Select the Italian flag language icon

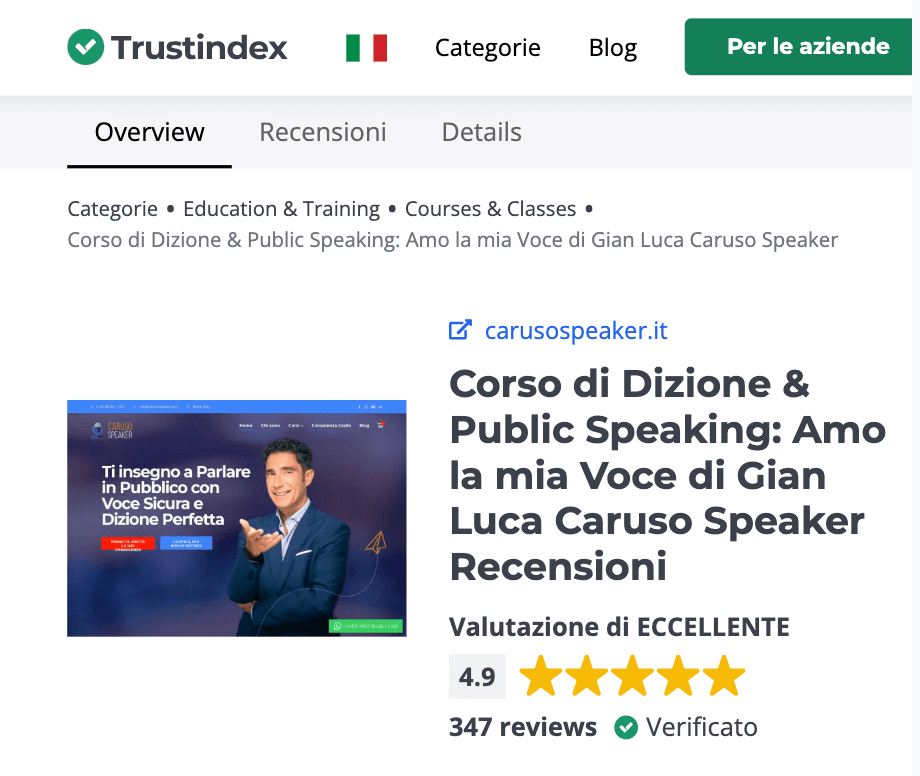(x=367, y=48)
